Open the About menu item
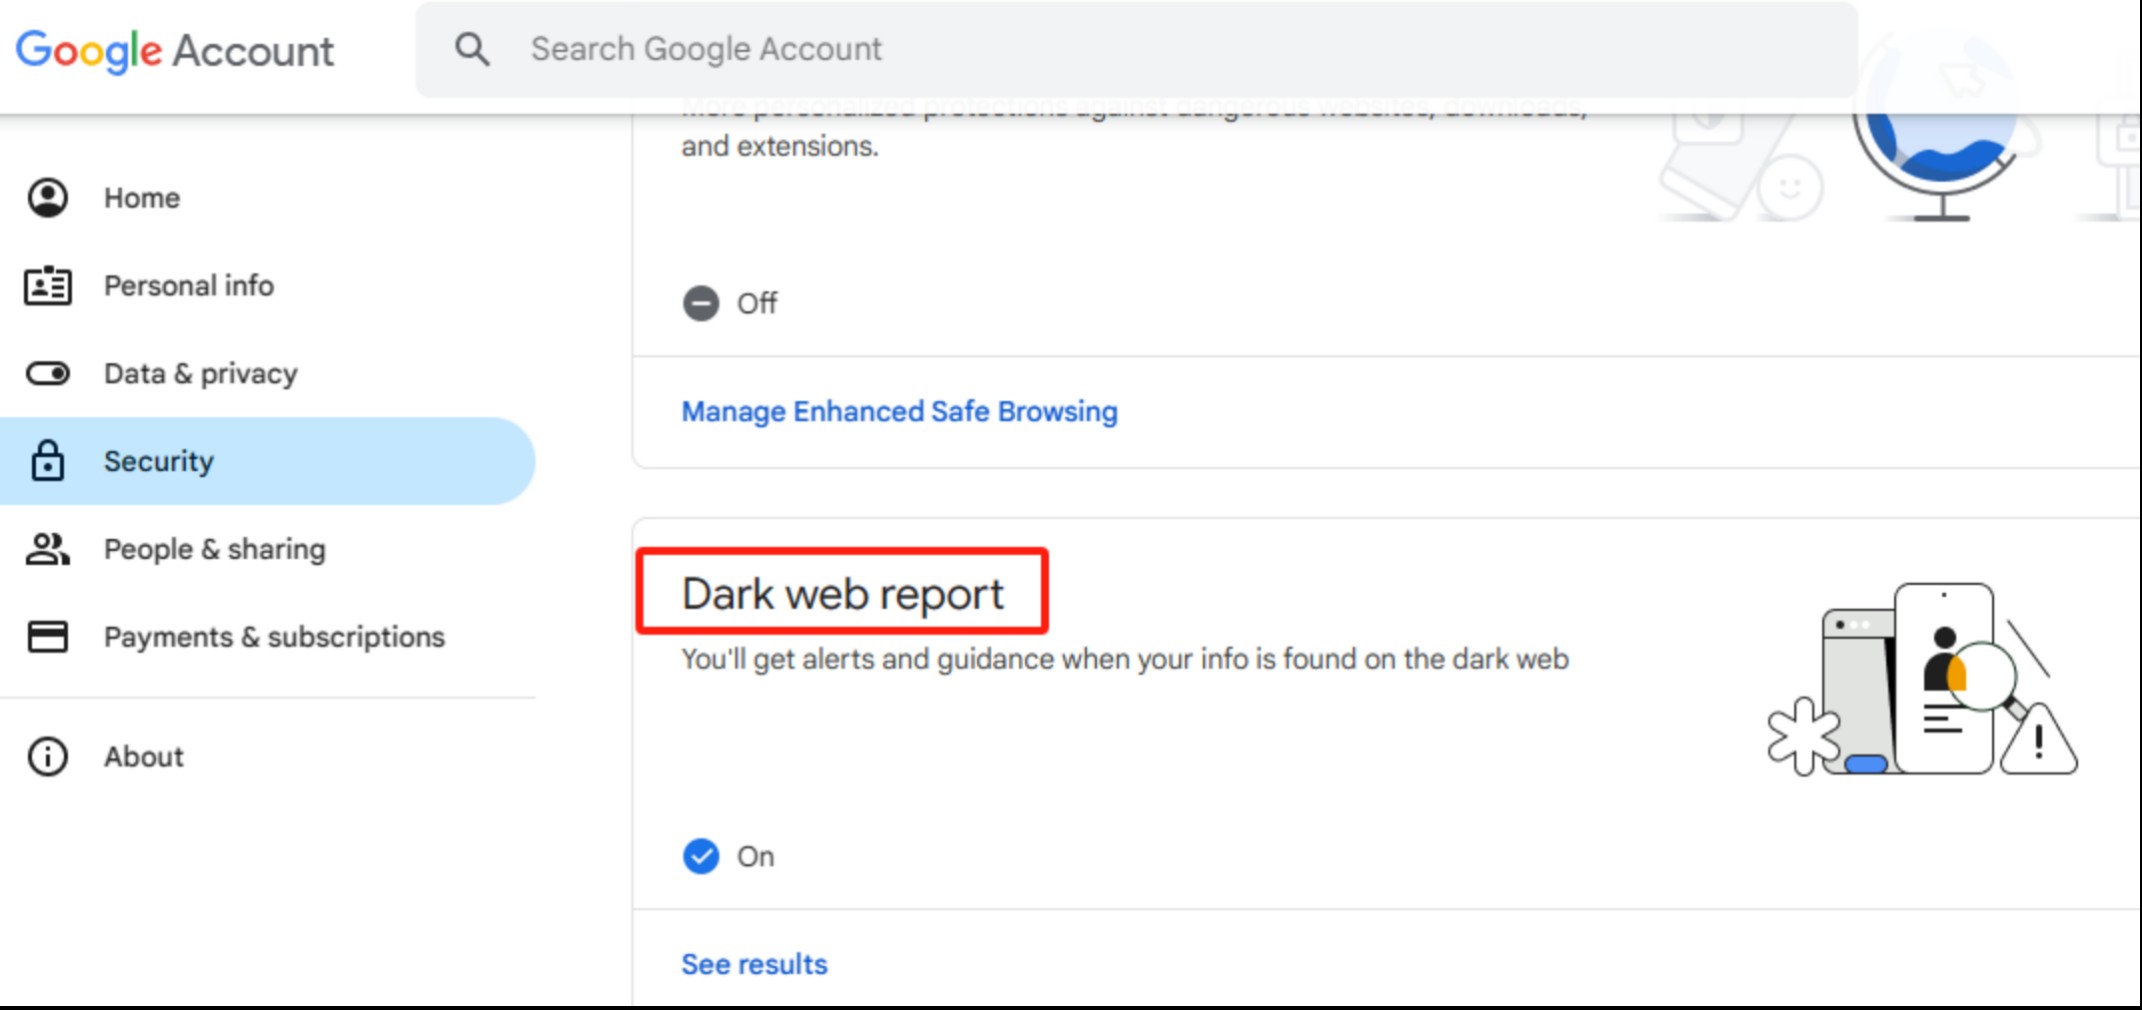The image size is (2142, 1010). [144, 757]
